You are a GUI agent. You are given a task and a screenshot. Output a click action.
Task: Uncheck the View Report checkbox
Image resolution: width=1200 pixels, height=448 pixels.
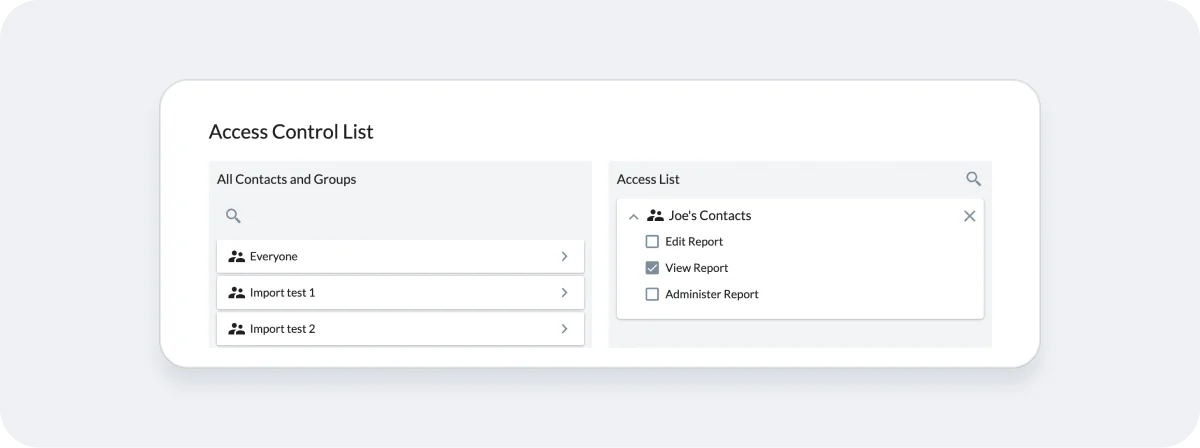click(652, 268)
